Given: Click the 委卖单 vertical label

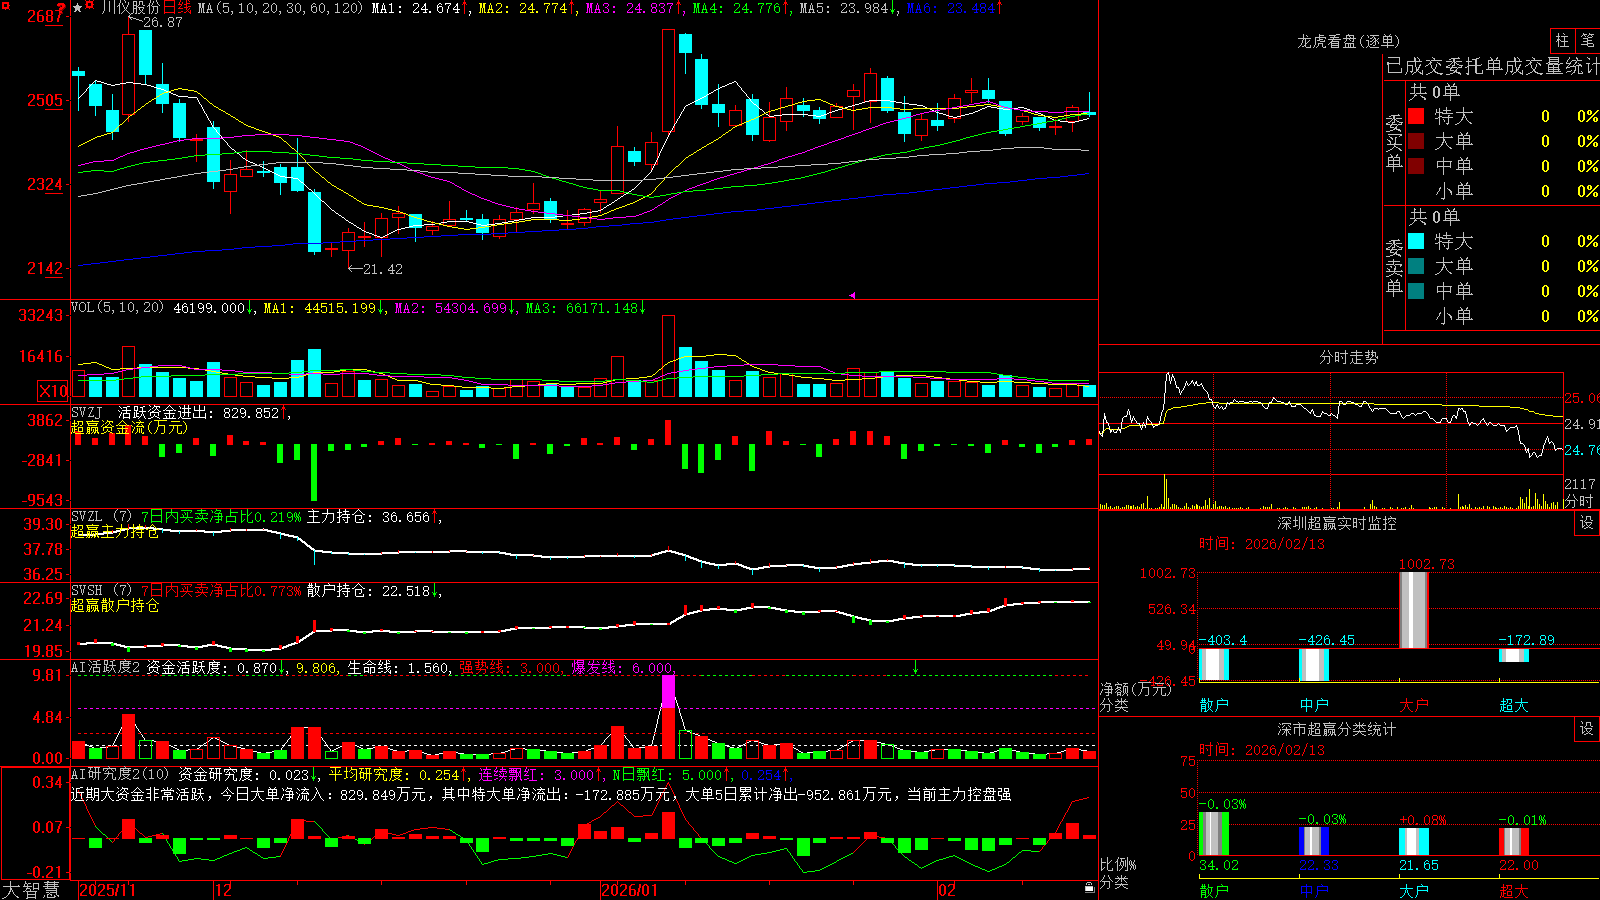Looking at the screenshot, I should (1394, 268).
